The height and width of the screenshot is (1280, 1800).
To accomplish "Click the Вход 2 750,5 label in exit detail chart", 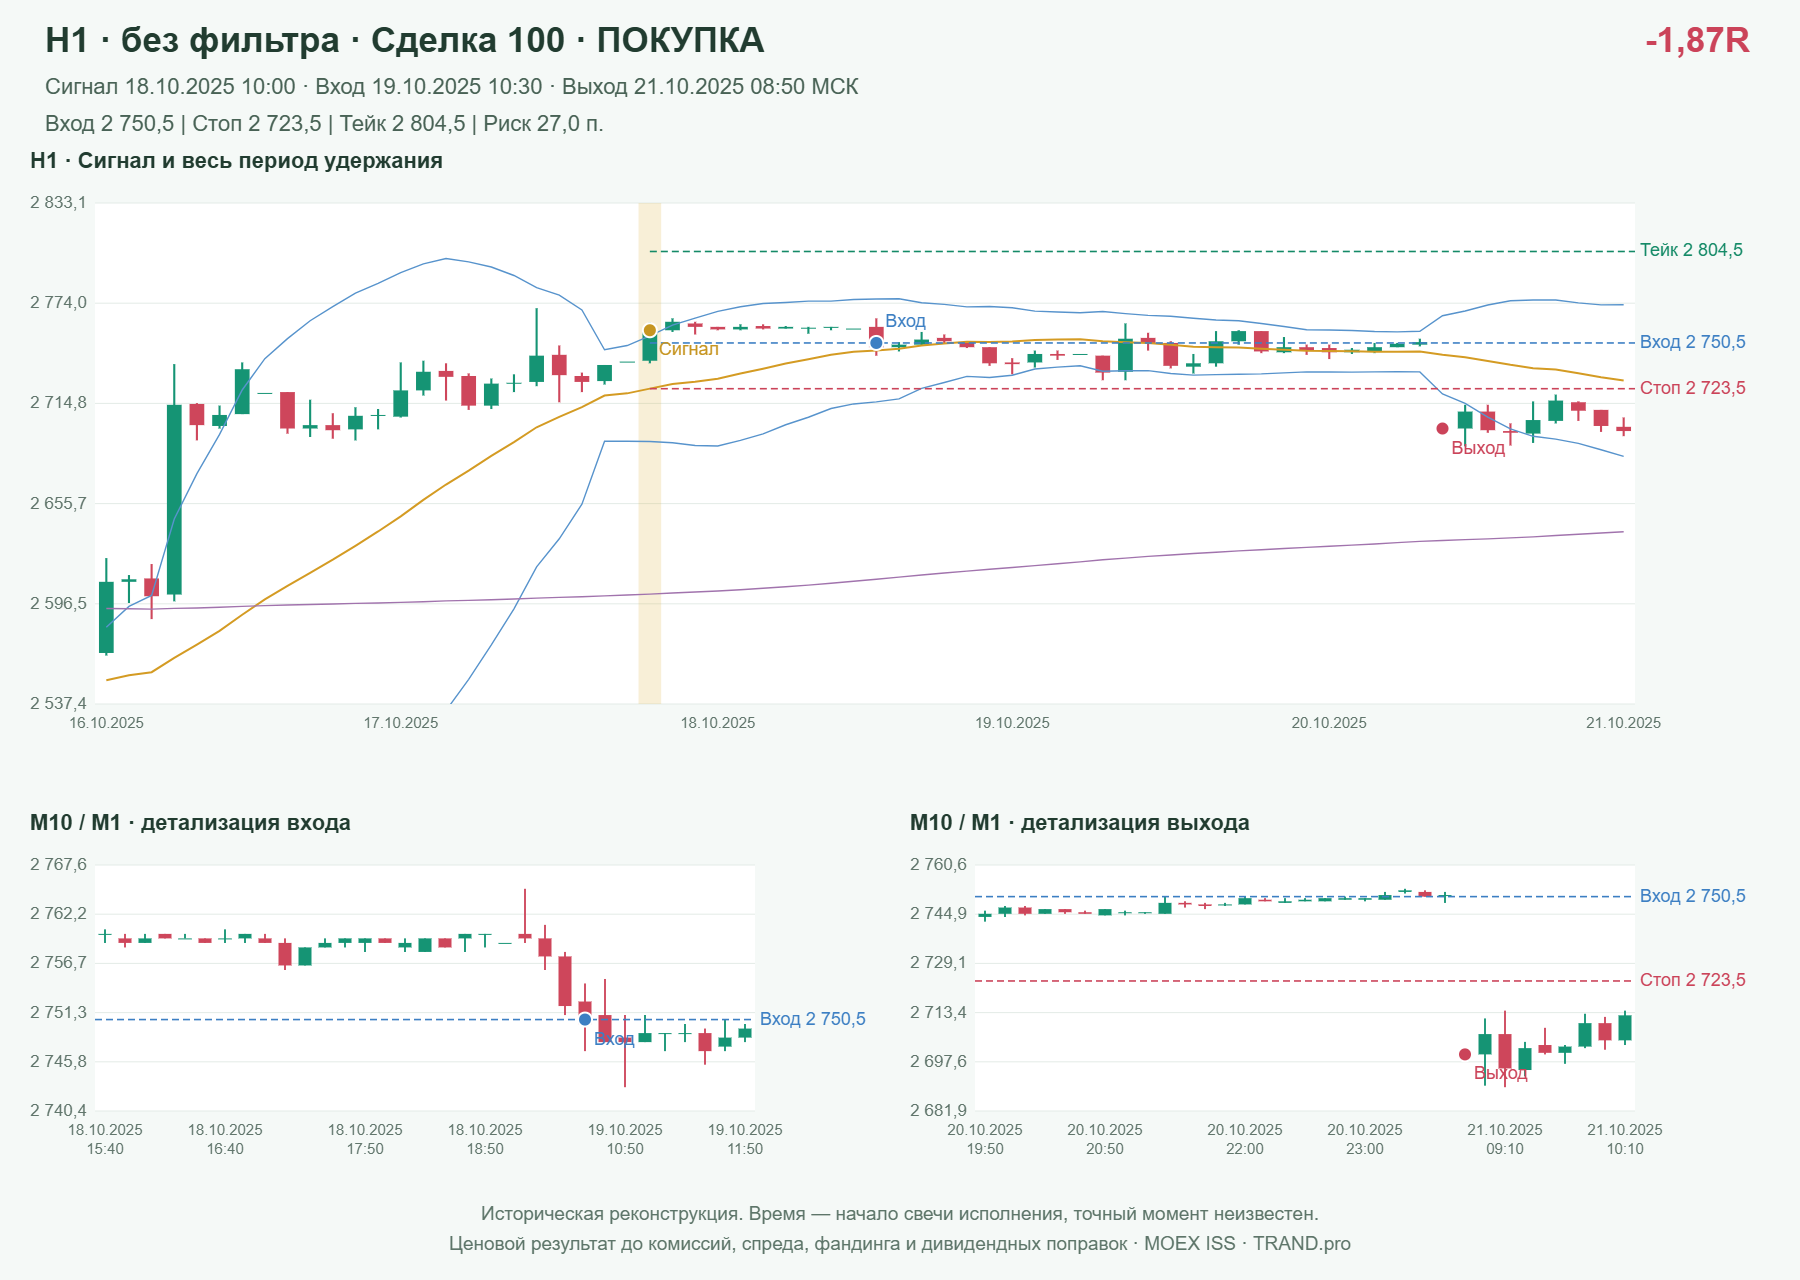I will pos(1692,896).
